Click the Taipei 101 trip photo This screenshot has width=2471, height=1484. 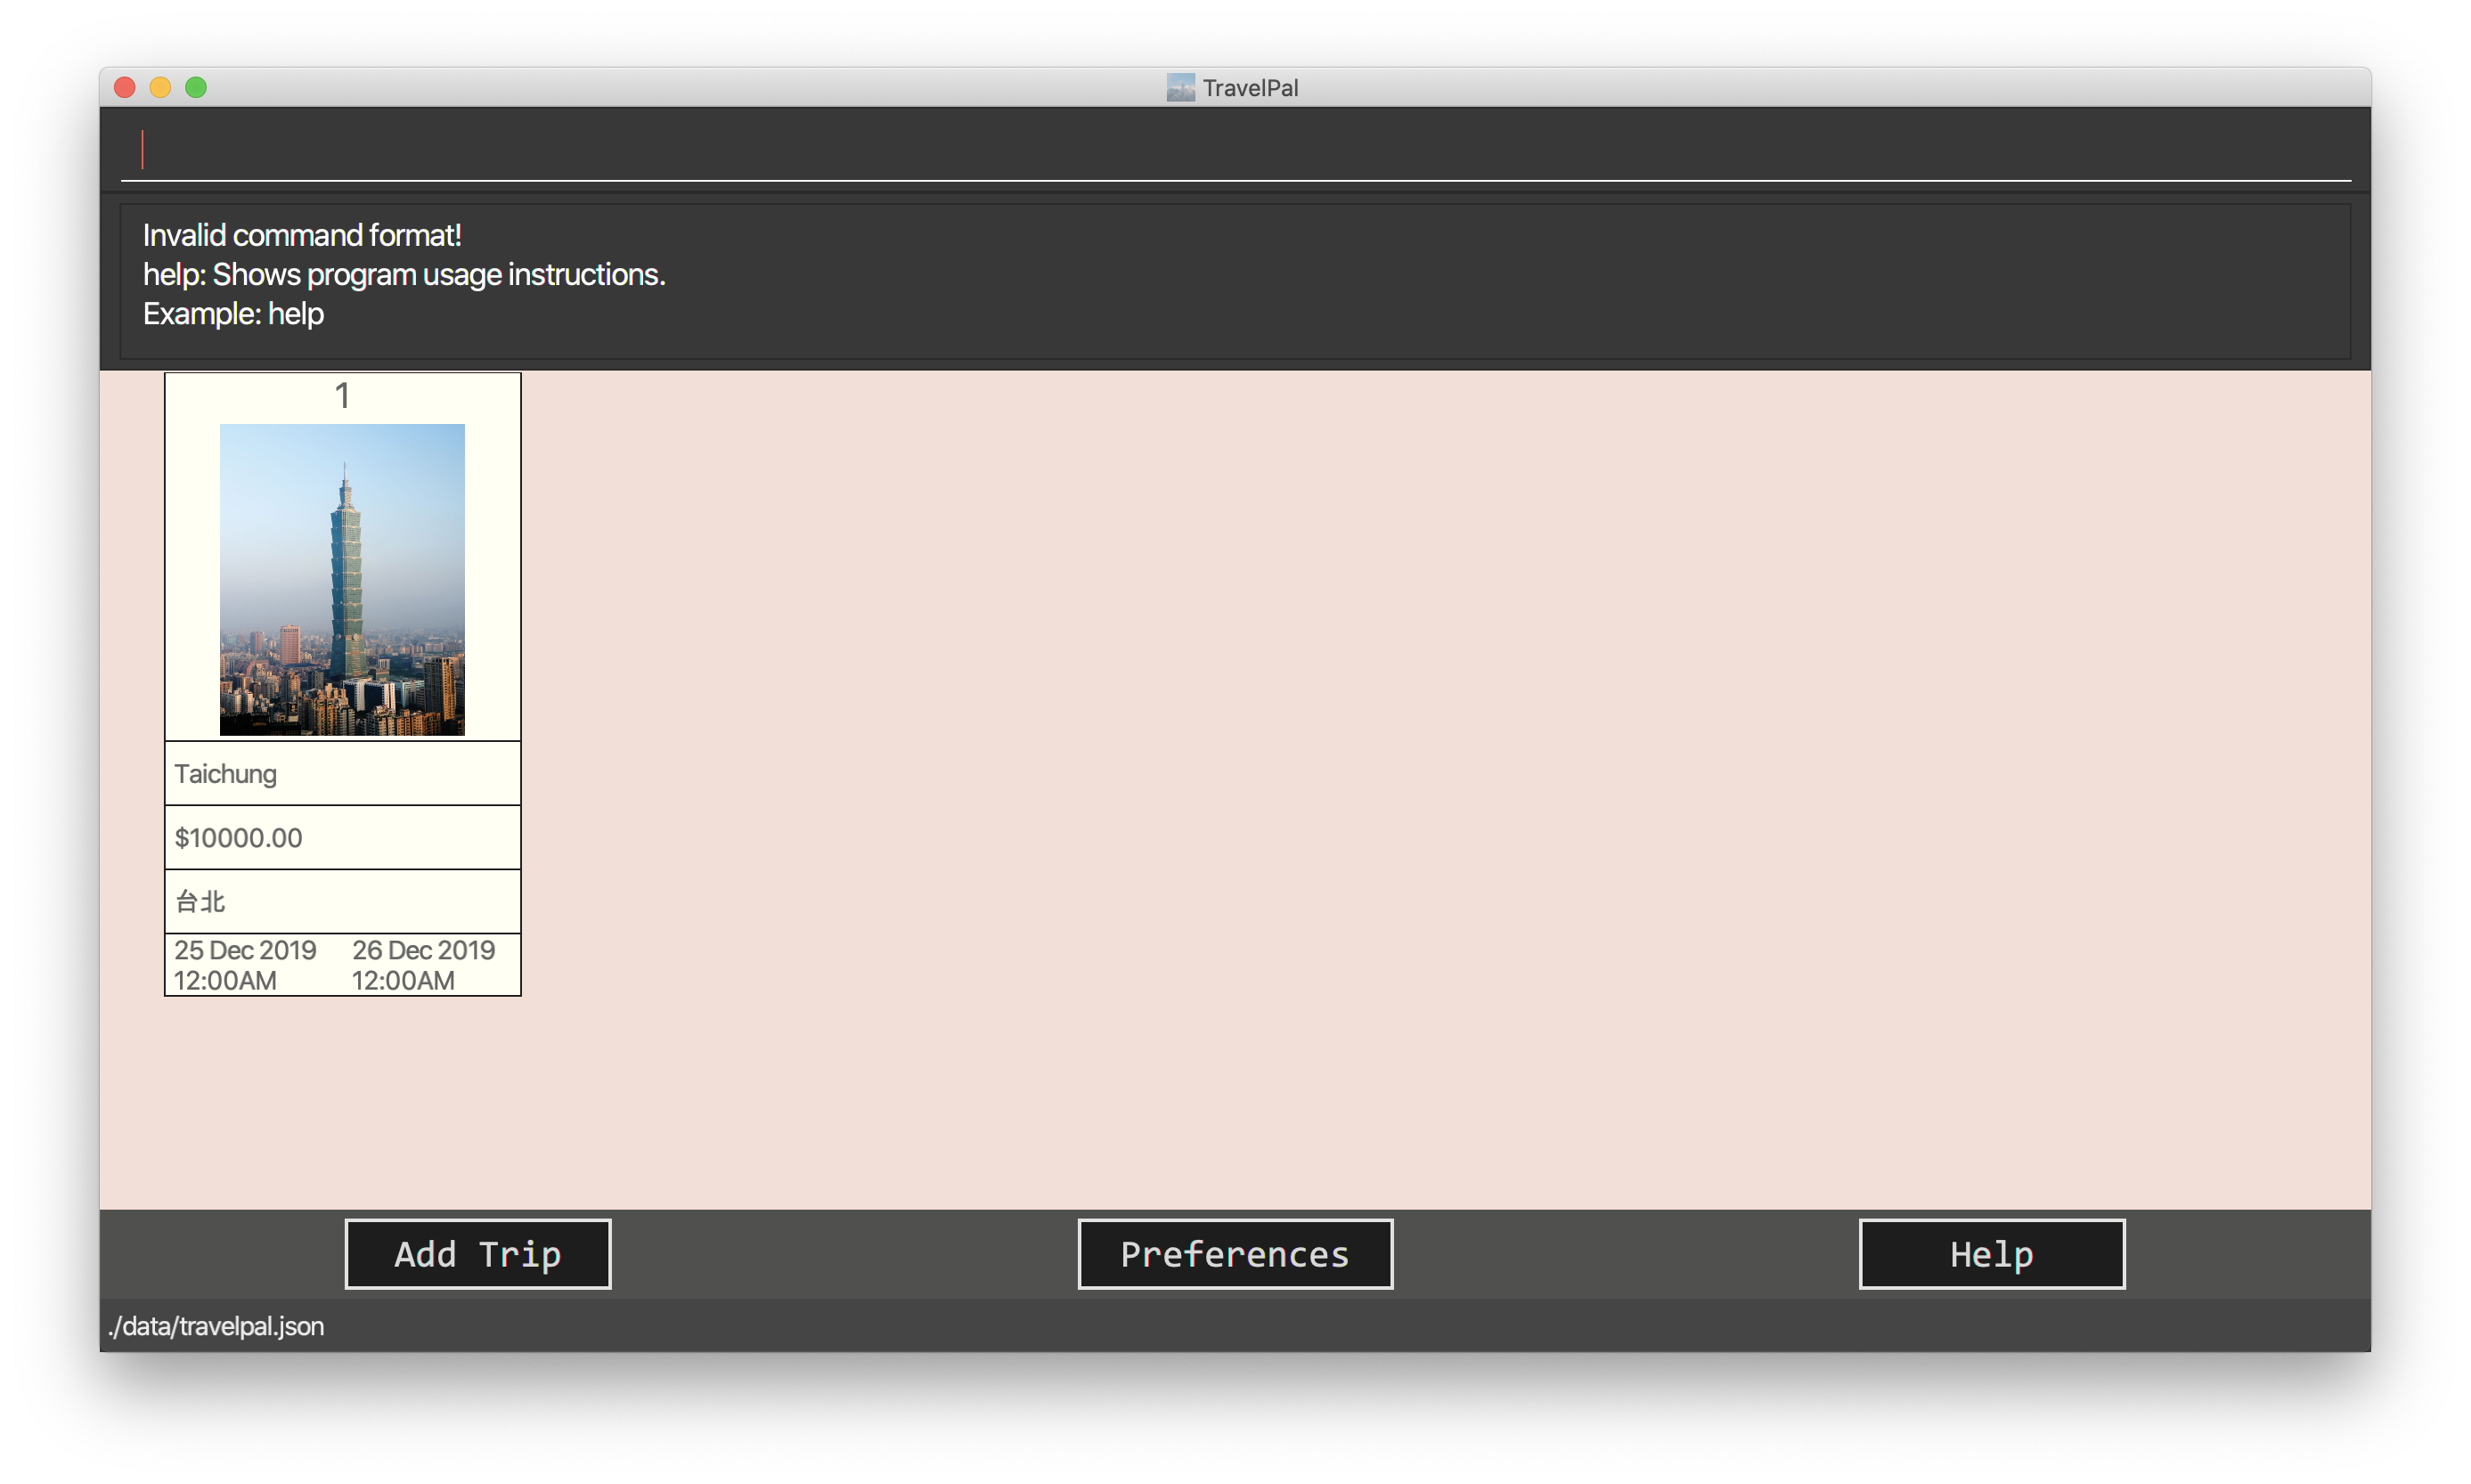342,579
